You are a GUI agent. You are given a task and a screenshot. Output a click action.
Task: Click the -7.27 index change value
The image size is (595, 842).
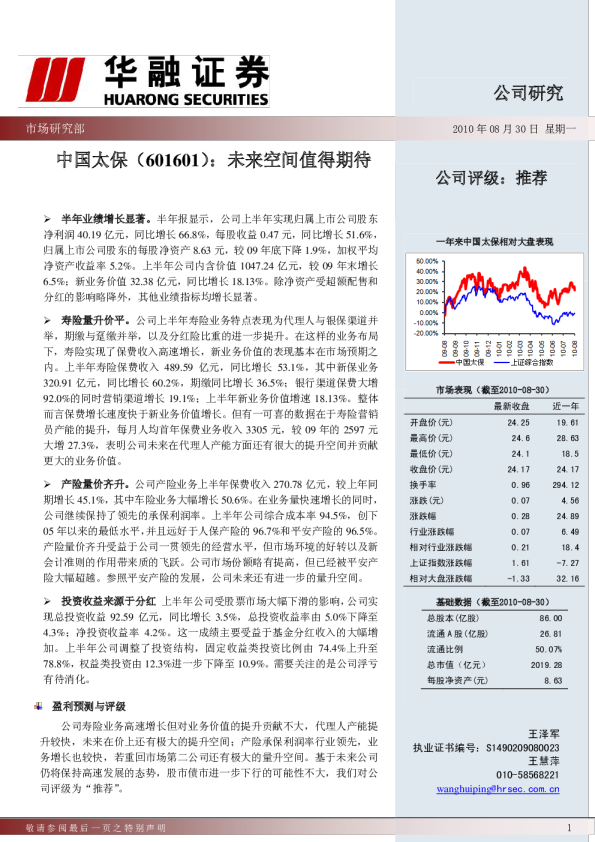[568, 563]
